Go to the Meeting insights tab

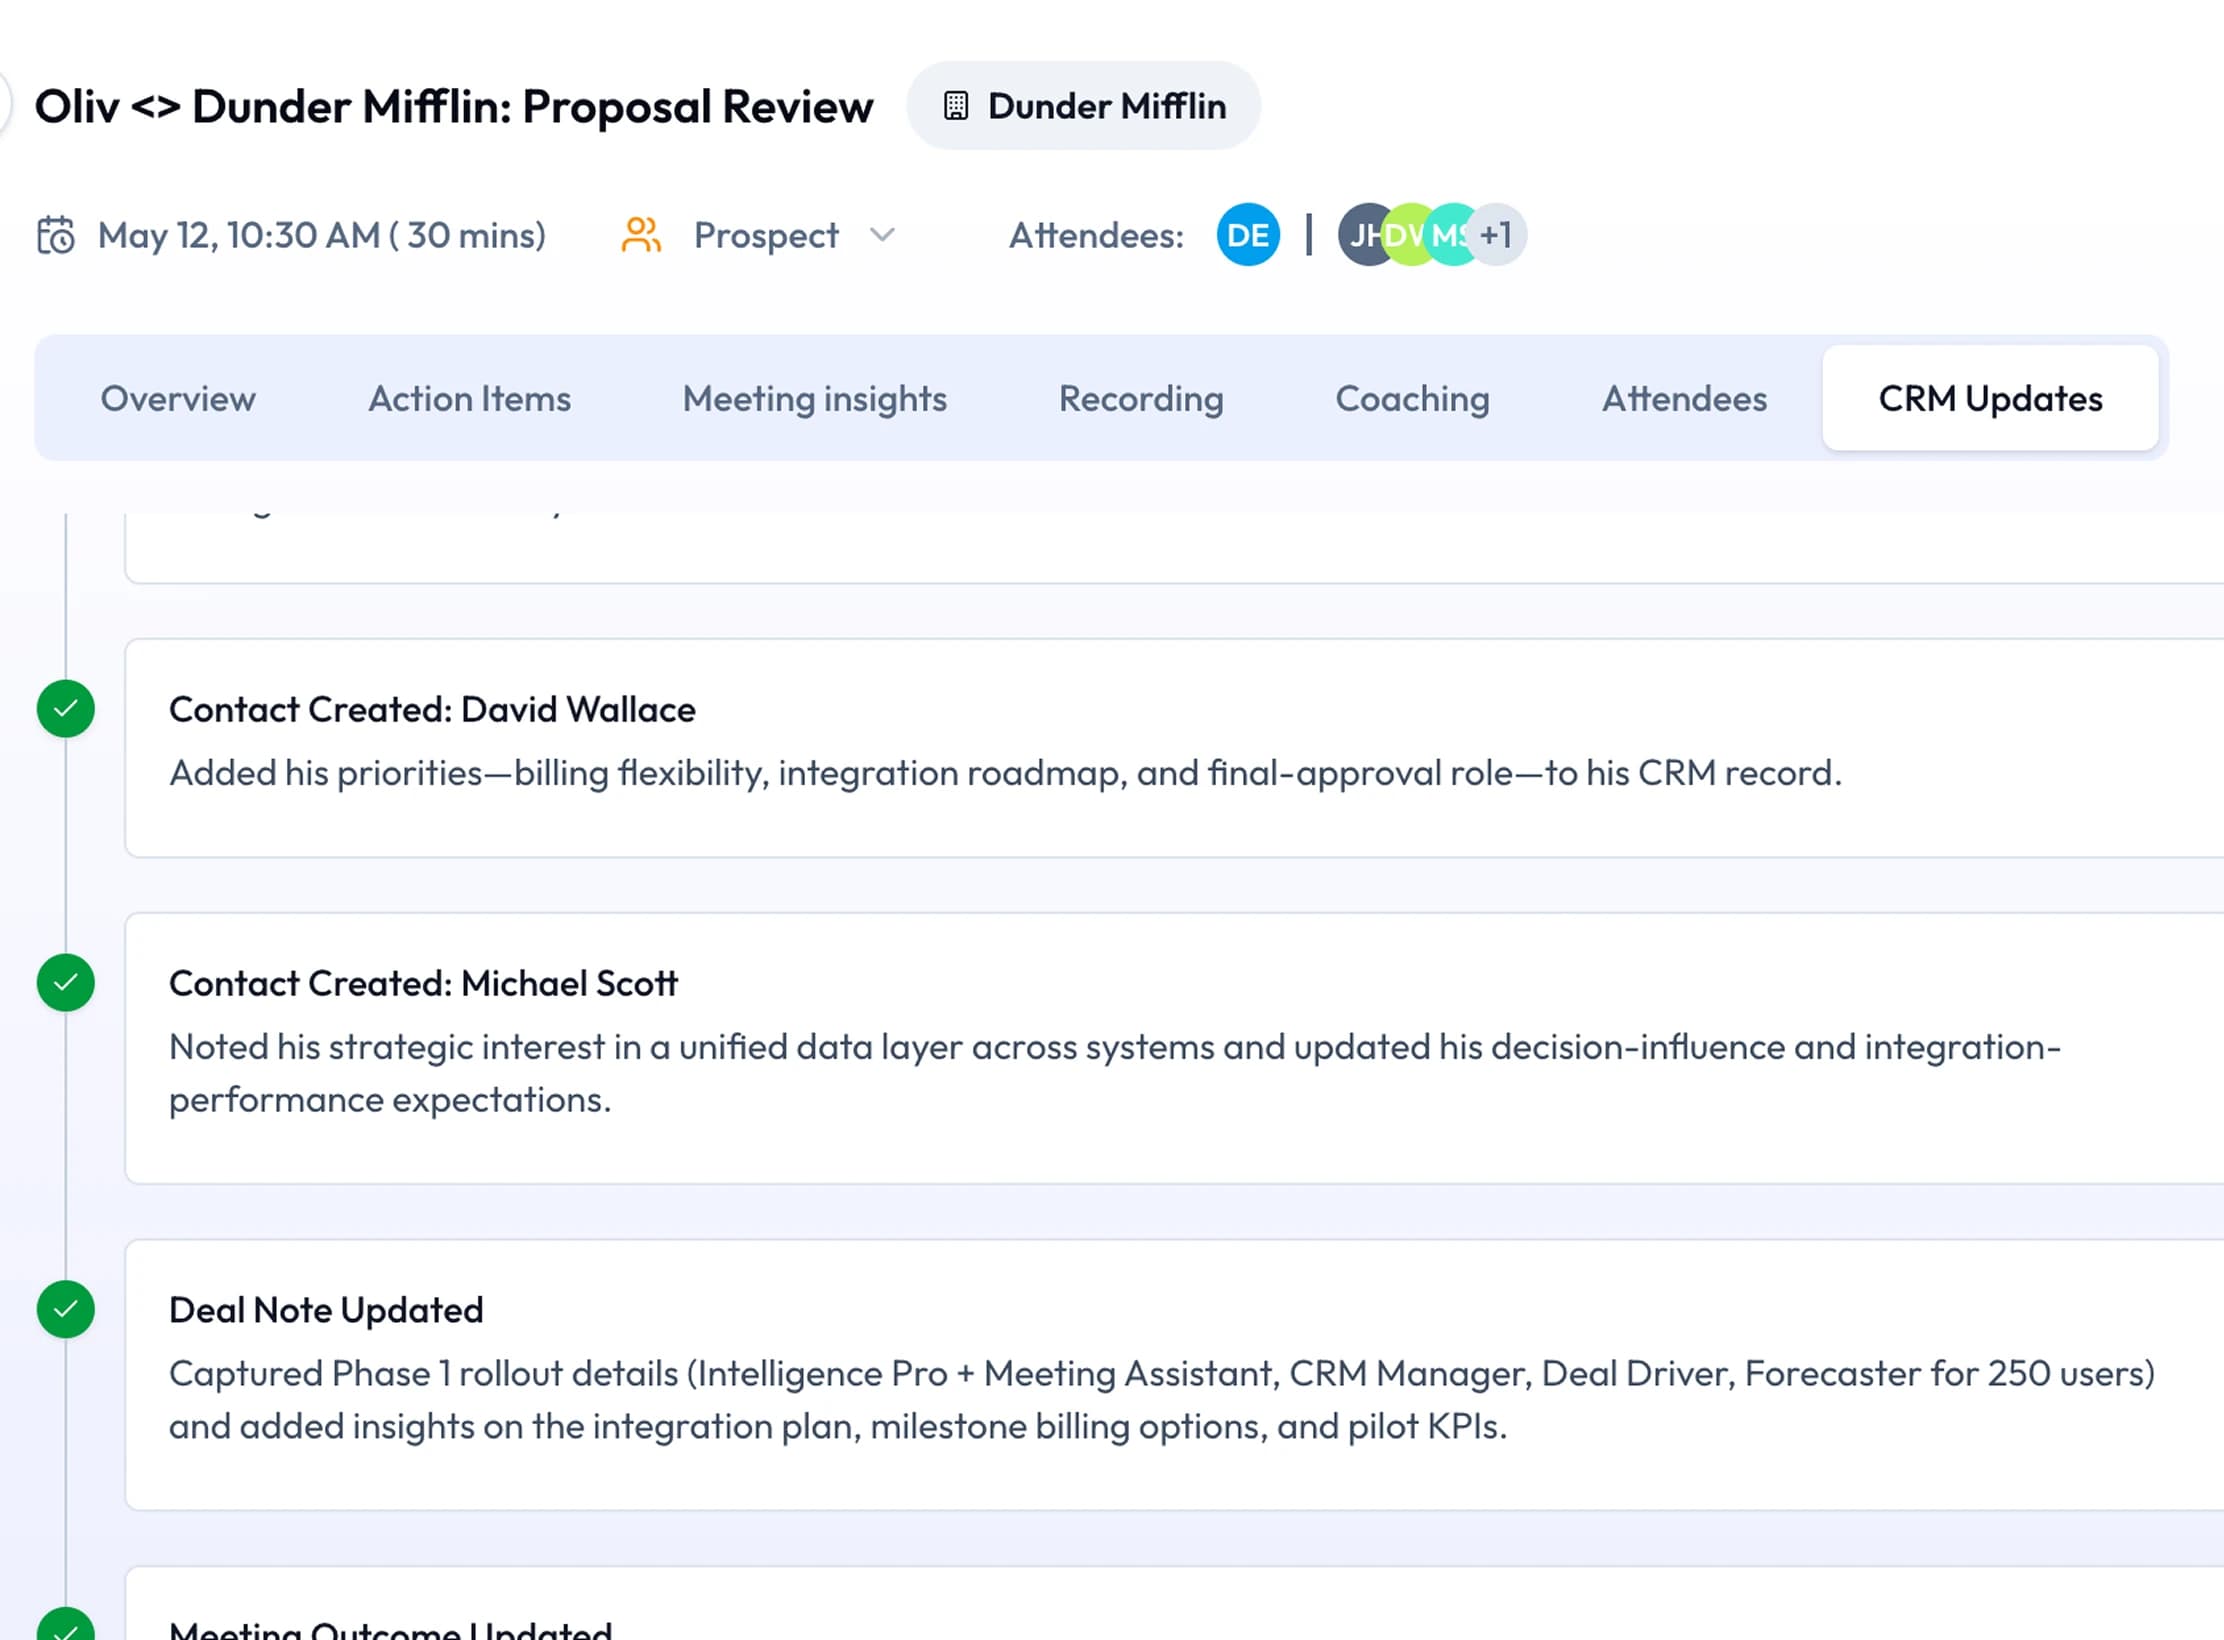click(x=815, y=398)
